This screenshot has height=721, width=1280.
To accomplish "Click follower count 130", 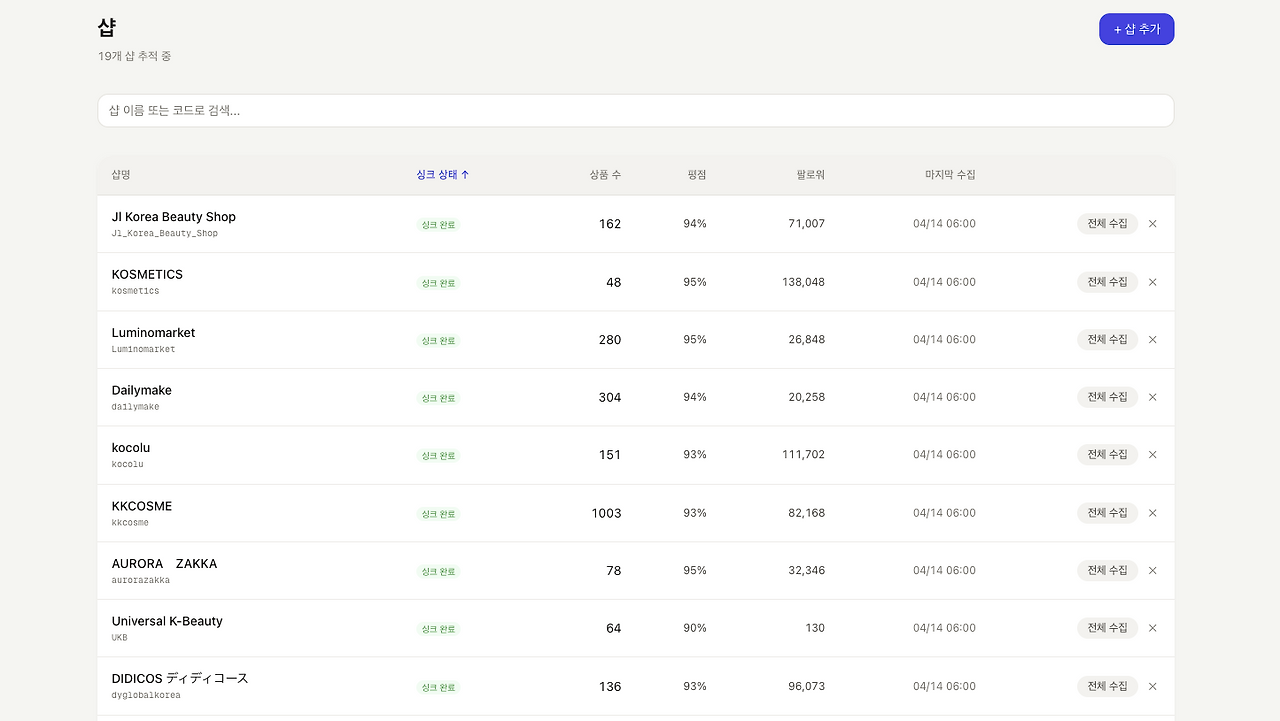I will click(816, 628).
